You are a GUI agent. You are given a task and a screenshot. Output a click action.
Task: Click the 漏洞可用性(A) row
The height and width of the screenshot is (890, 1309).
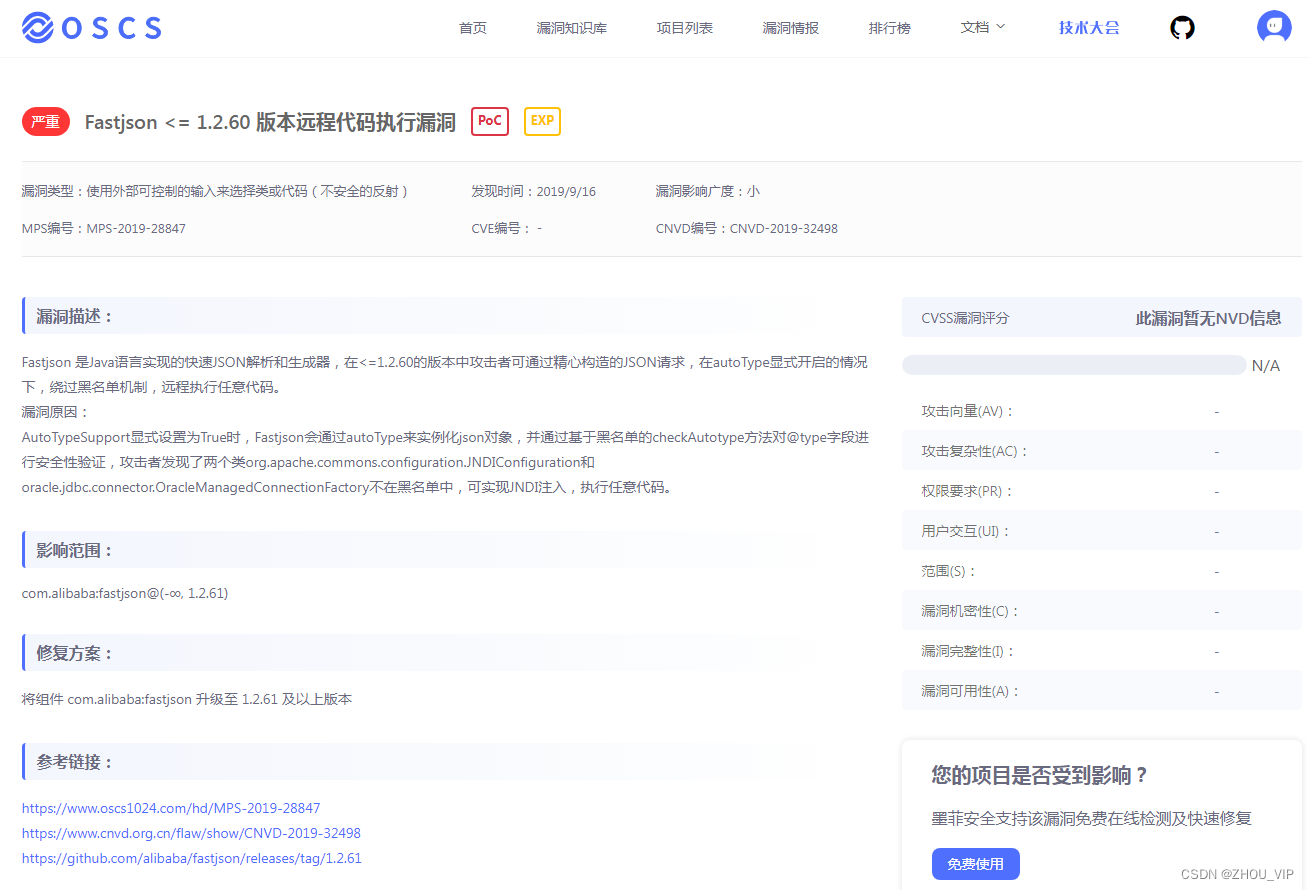pos(1102,691)
